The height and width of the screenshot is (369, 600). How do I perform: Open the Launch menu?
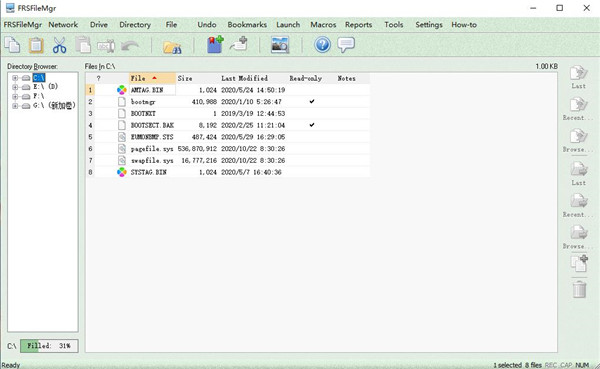(288, 25)
